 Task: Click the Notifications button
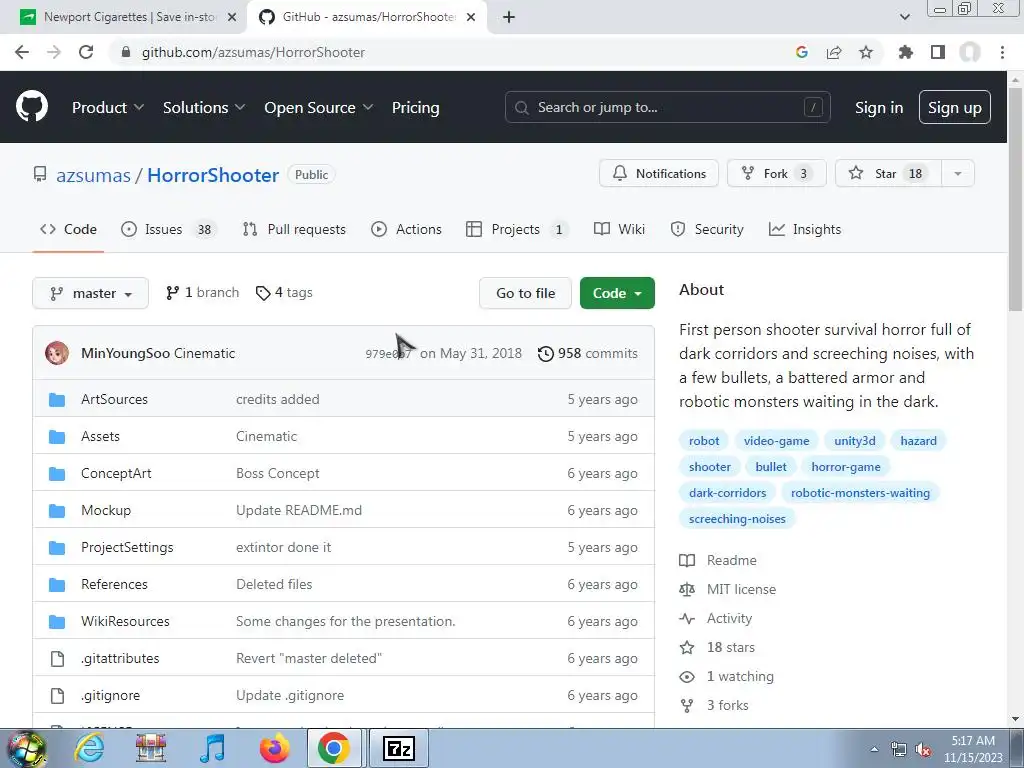tap(659, 174)
